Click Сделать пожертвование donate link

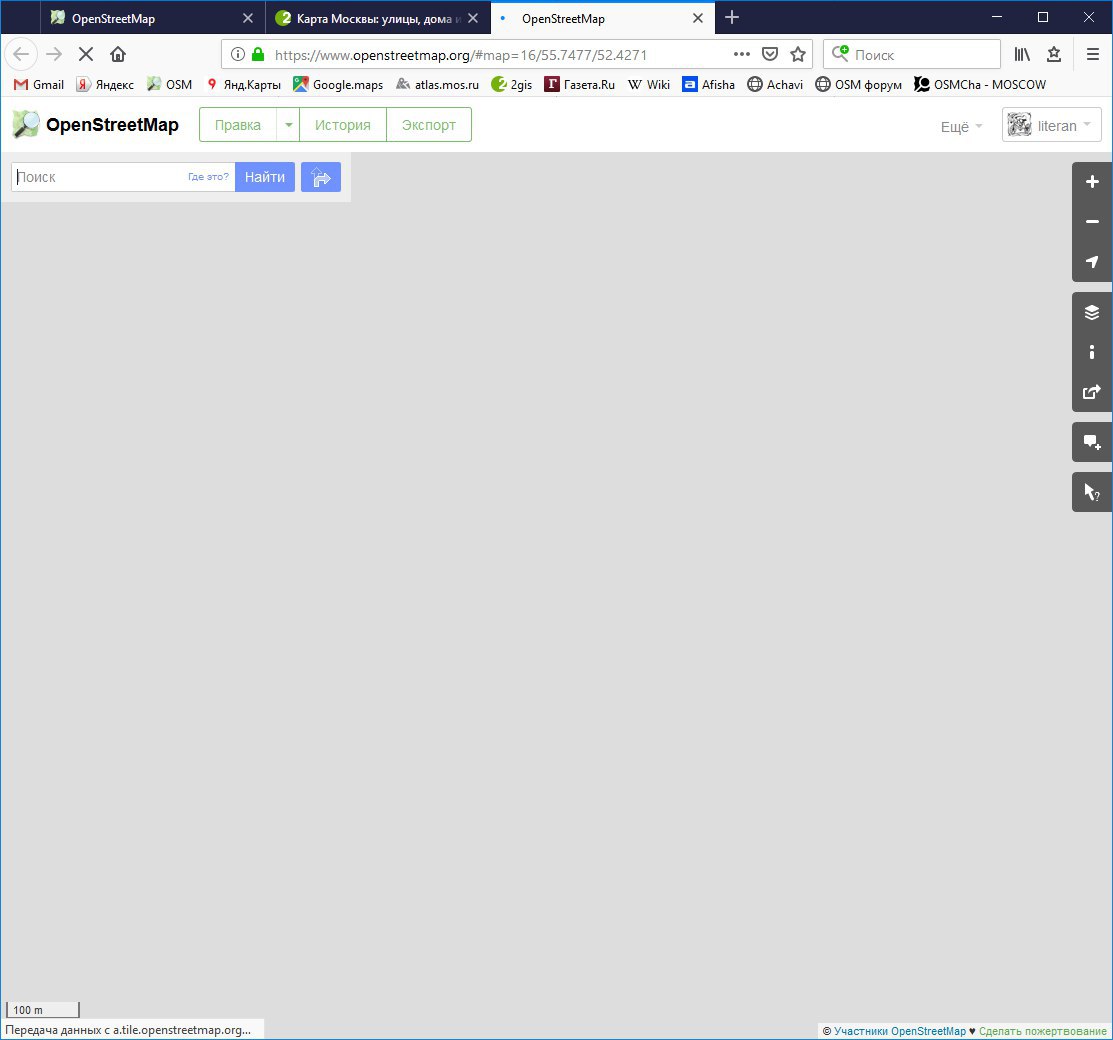(1043, 1031)
